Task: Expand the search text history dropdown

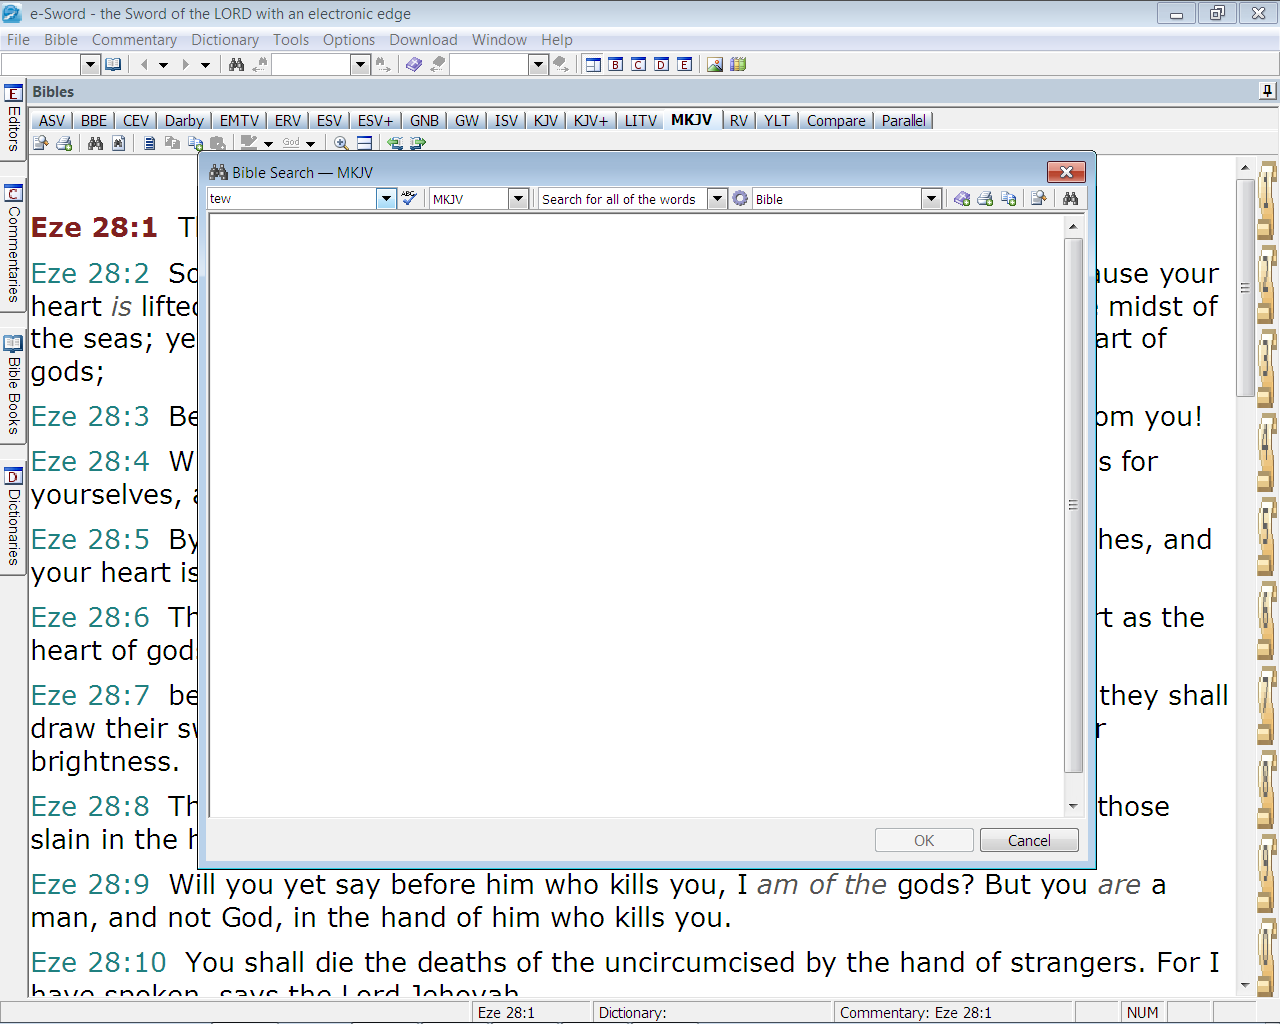Action: 386,198
